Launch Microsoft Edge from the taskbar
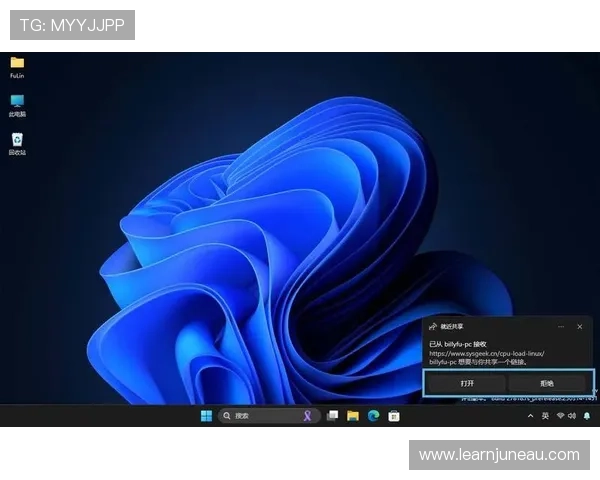 (x=373, y=416)
